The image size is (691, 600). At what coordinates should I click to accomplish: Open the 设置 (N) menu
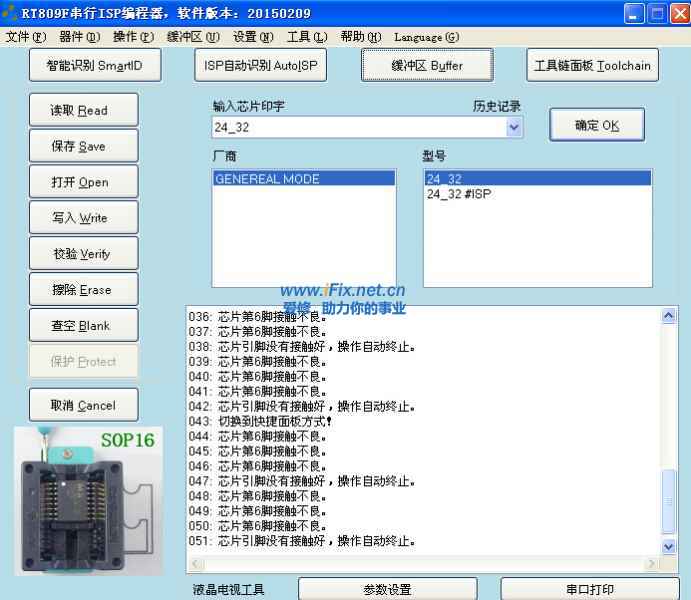pyautogui.click(x=253, y=37)
